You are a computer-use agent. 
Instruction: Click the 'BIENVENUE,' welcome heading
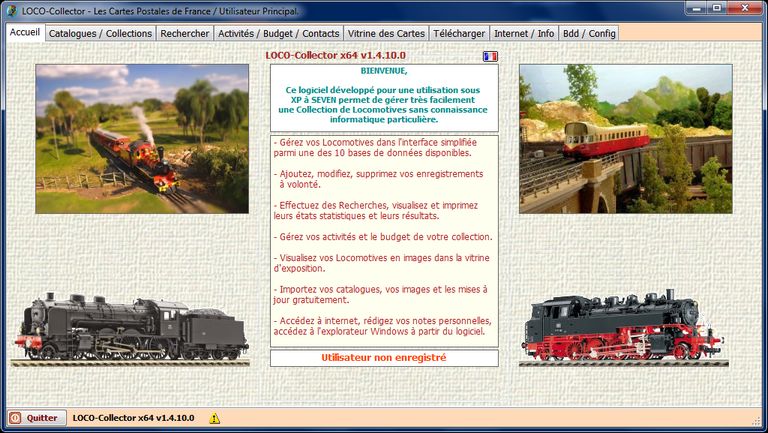pos(384,71)
